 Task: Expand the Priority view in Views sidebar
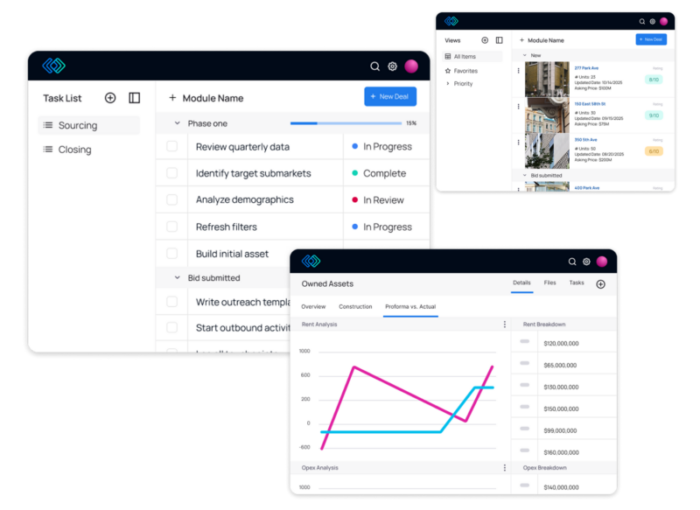(x=446, y=84)
